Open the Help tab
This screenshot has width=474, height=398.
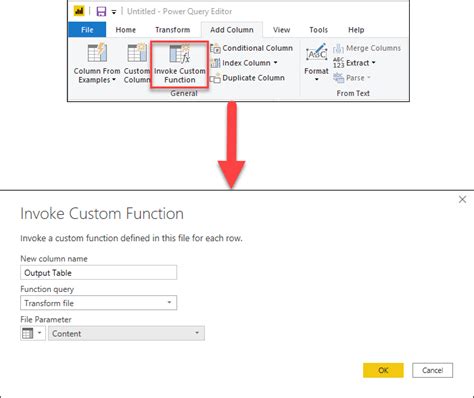click(356, 30)
